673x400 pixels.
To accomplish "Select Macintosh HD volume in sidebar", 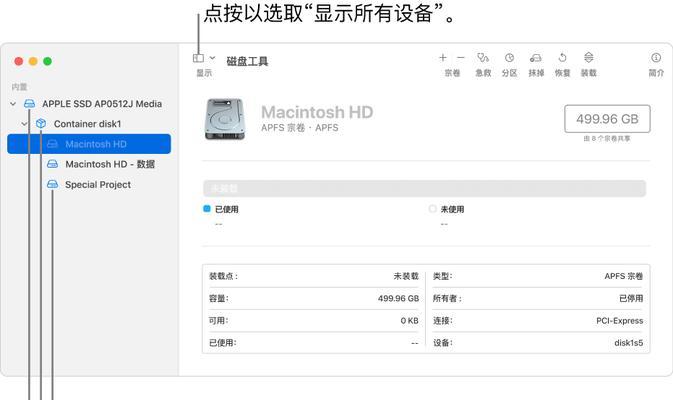I will 89,144.
